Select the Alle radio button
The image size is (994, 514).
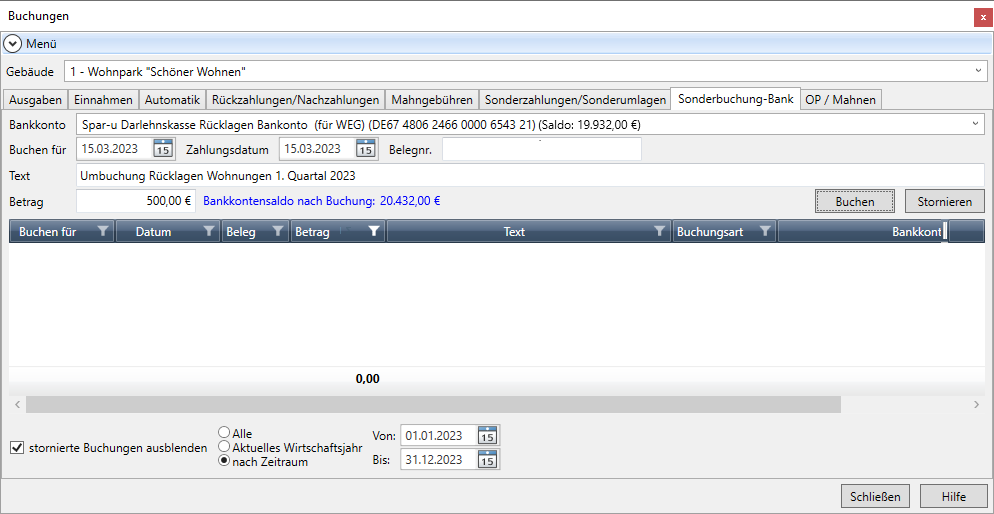pos(224,434)
